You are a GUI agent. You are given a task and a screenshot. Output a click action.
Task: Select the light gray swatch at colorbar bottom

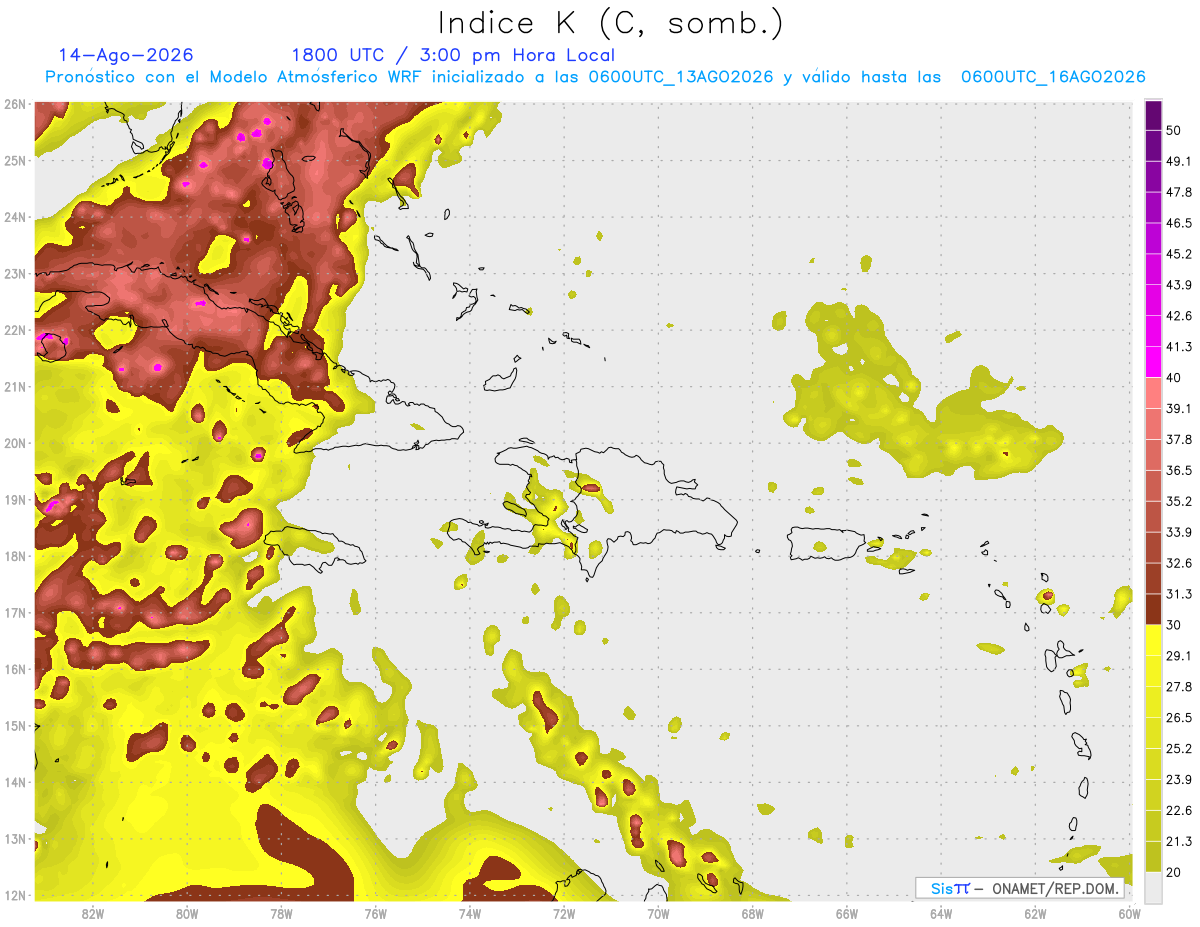1153,887
